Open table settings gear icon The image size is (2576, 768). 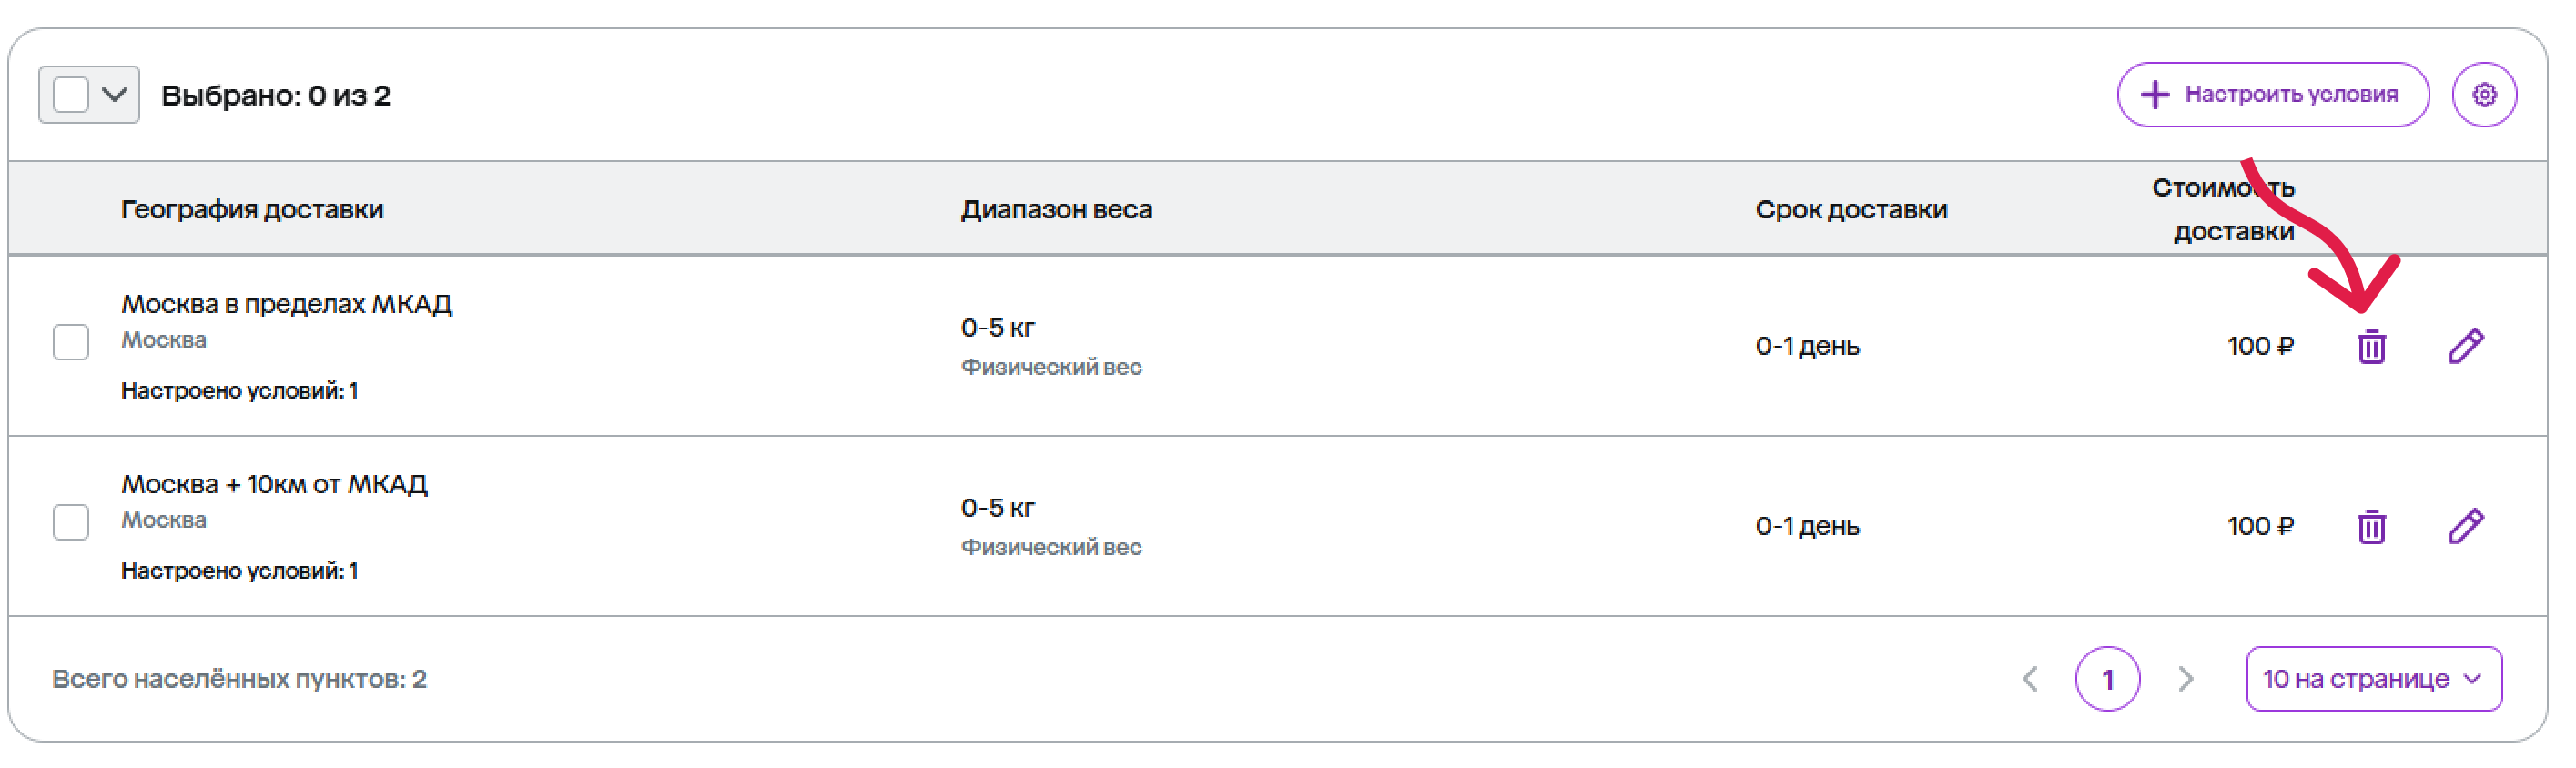point(2484,95)
